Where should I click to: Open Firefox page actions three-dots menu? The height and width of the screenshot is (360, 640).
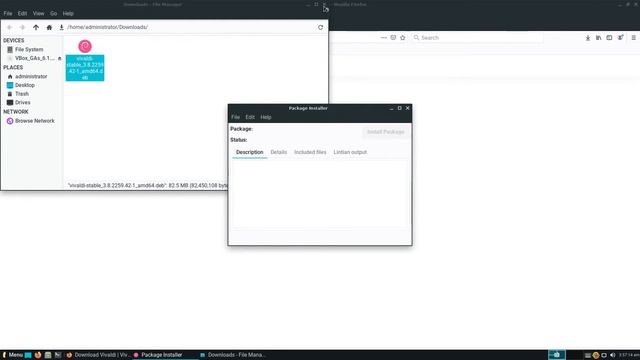[x=383, y=38]
